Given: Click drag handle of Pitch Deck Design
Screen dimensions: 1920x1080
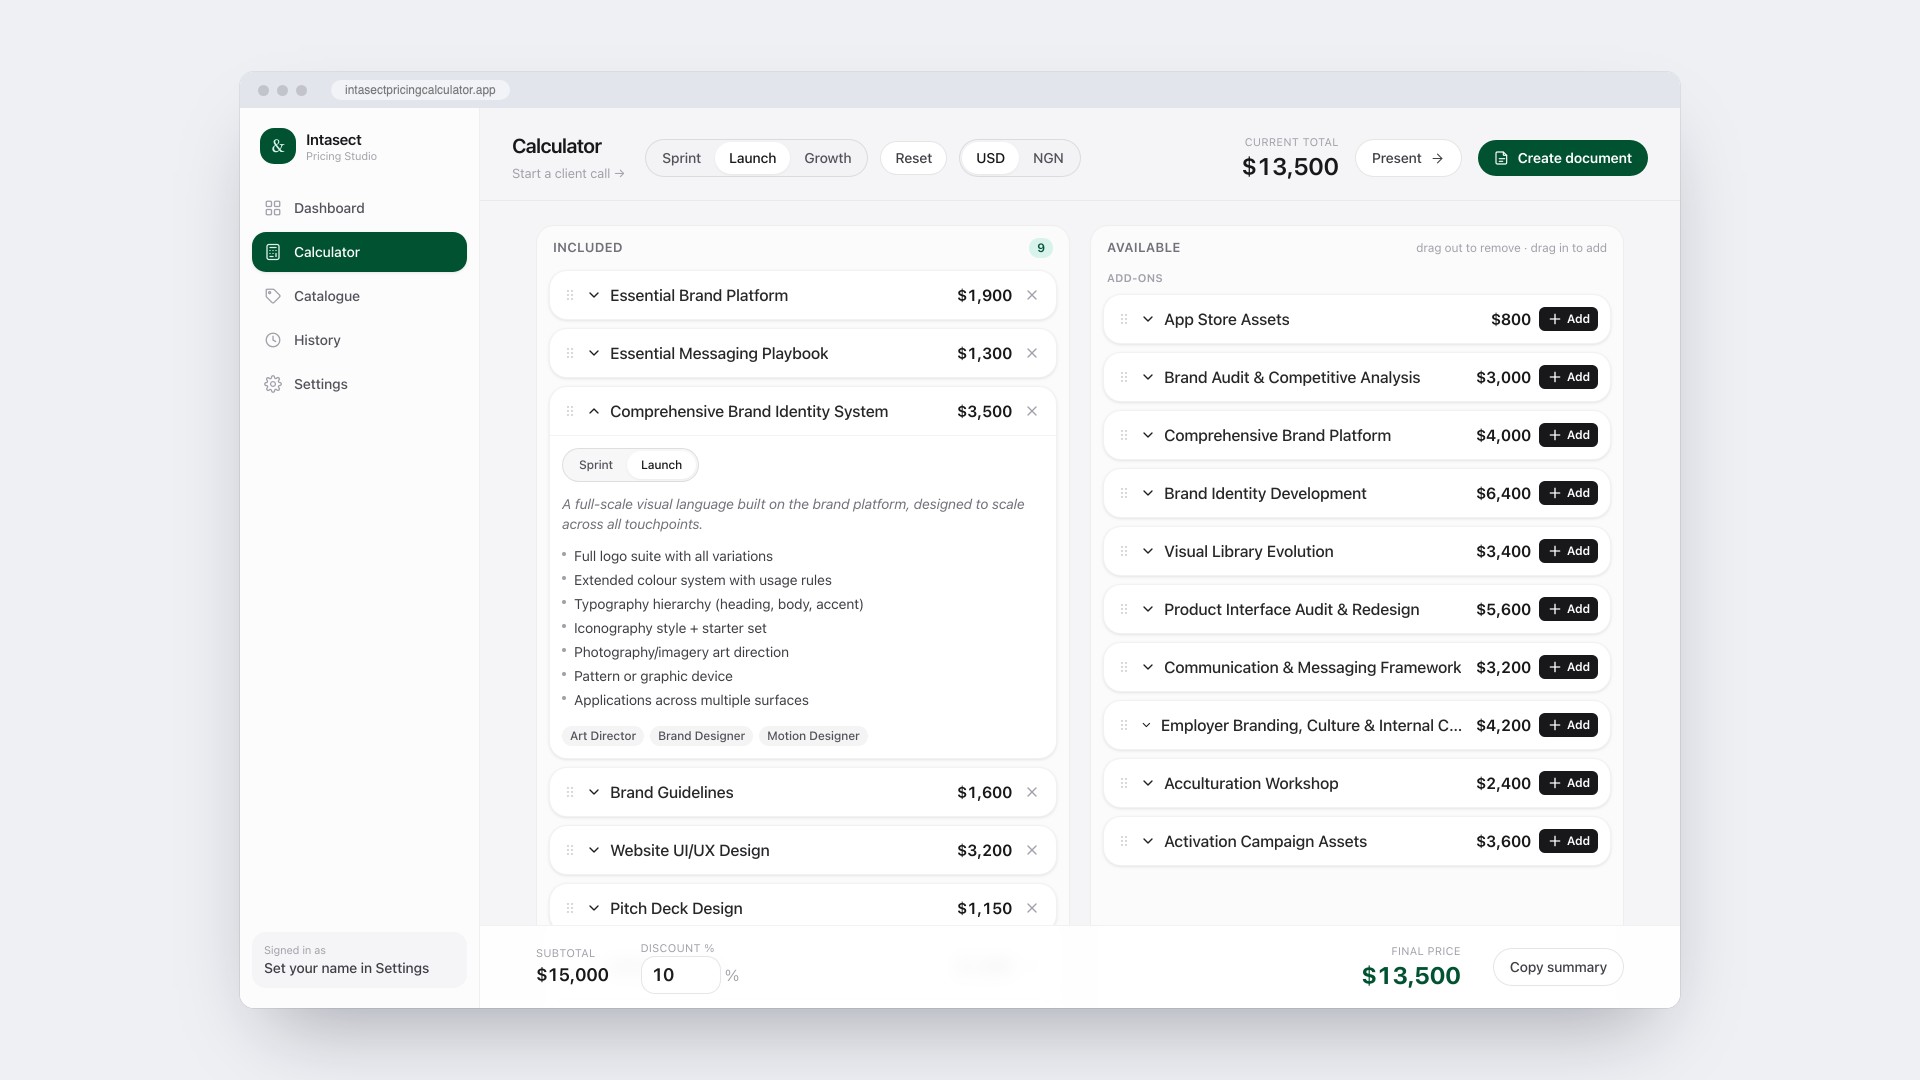Looking at the screenshot, I should pos(570,908).
